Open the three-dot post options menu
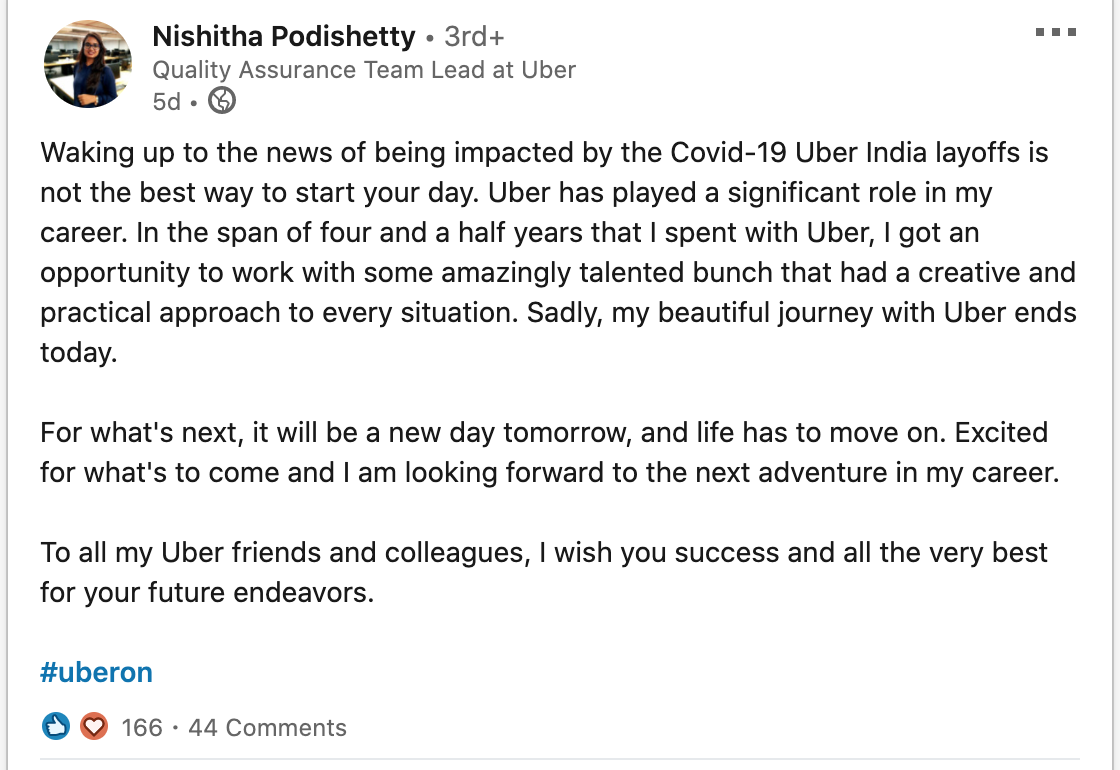 tap(1056, 32)
